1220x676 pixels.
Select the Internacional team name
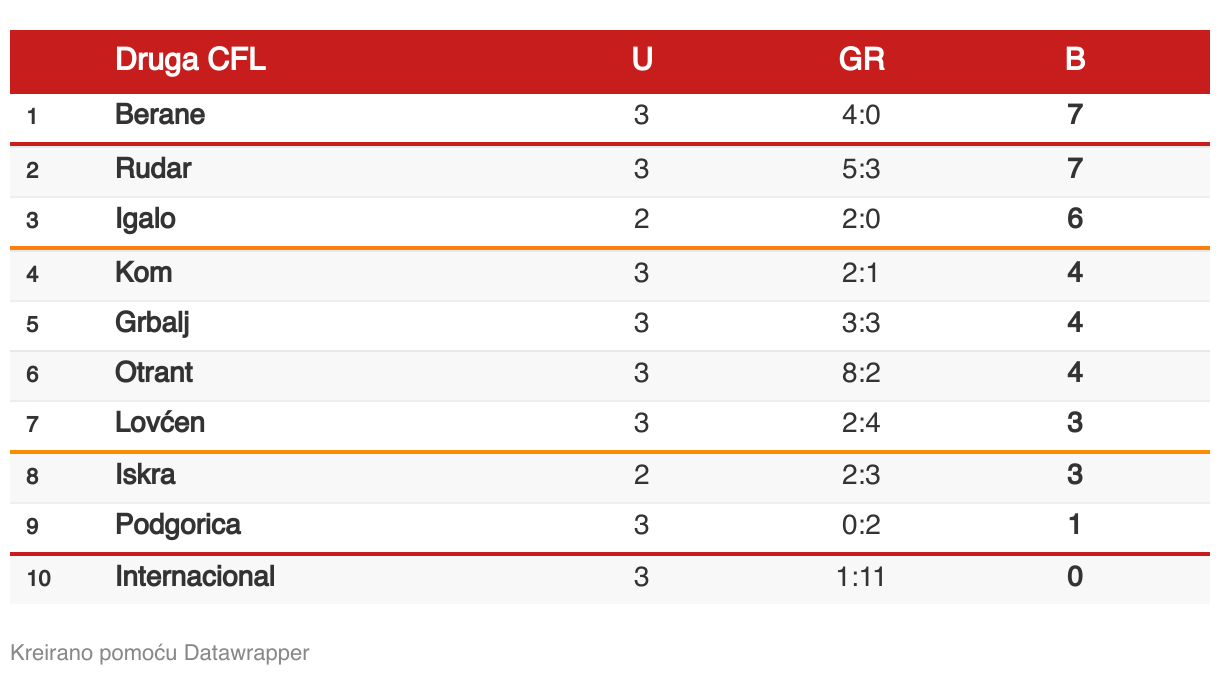[195, 576]
